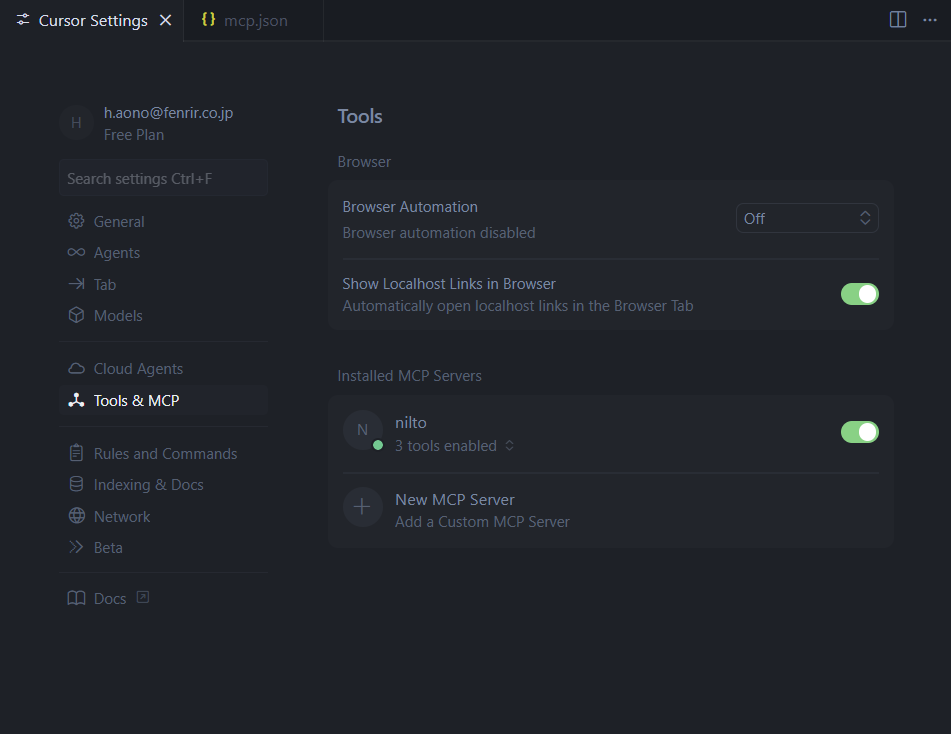Click the Agents infinity icon
951x734 pixels.
pyautogui.click(x=76, y=253)
